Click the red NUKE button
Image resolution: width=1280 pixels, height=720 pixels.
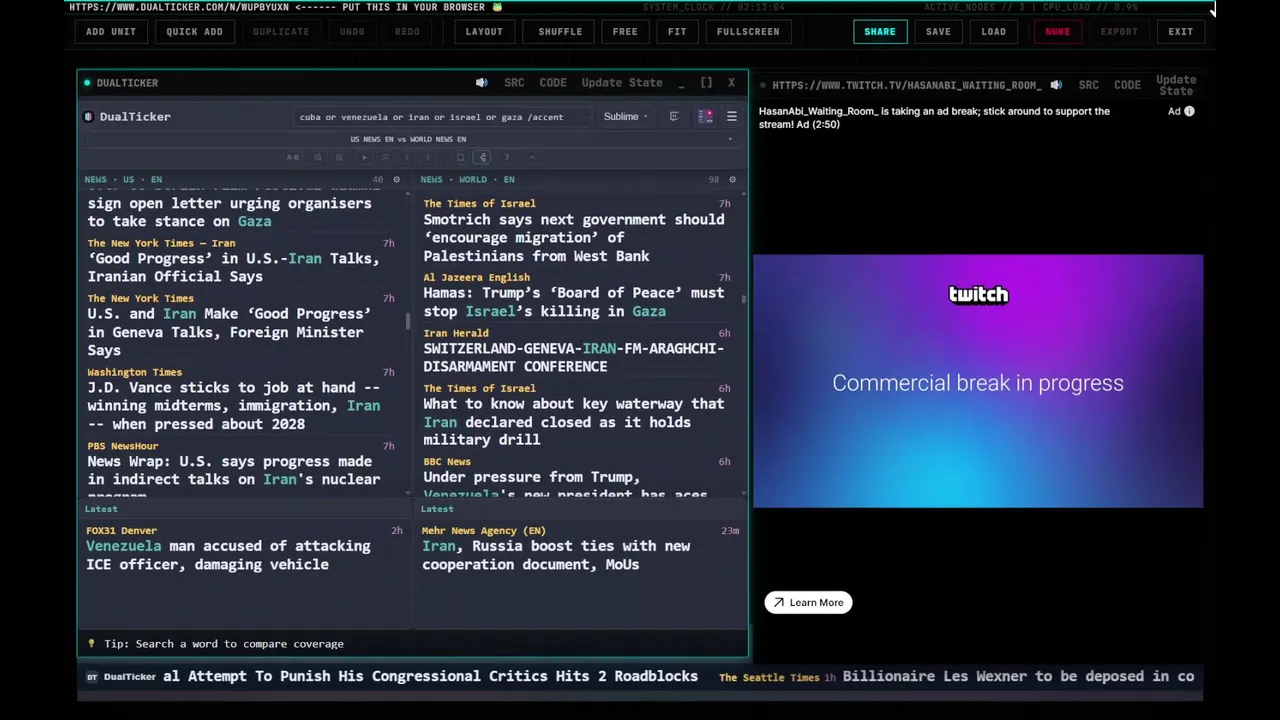pos(1058,32)
